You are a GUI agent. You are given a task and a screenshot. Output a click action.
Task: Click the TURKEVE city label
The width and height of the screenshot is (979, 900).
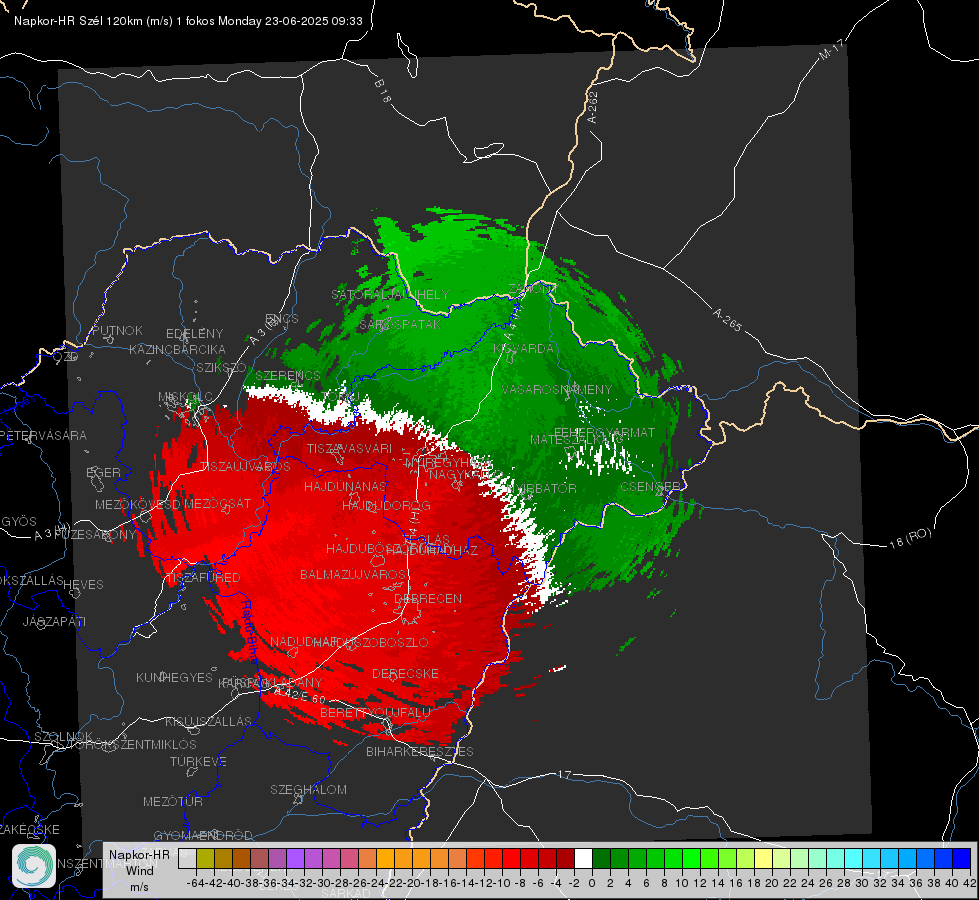[199, 761]
